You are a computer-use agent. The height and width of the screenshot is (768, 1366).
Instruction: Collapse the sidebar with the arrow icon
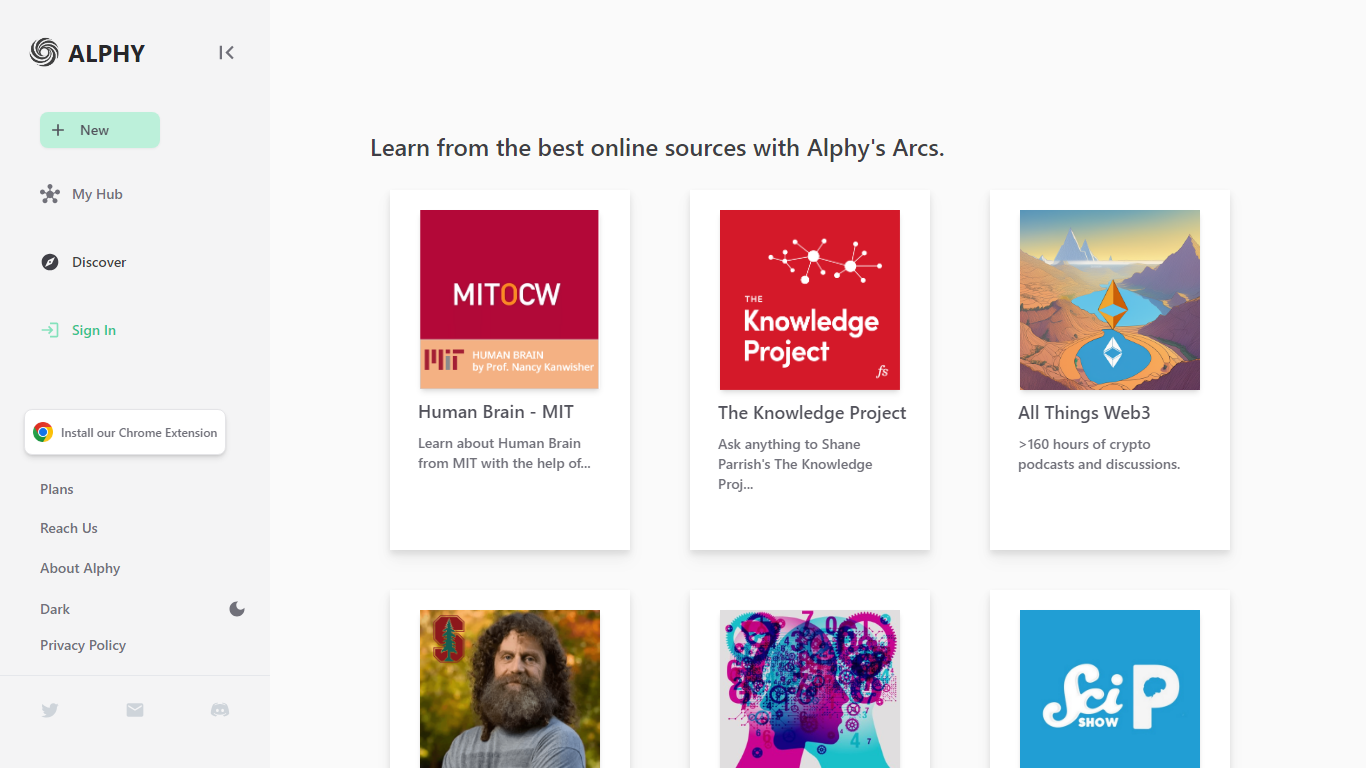227,52
